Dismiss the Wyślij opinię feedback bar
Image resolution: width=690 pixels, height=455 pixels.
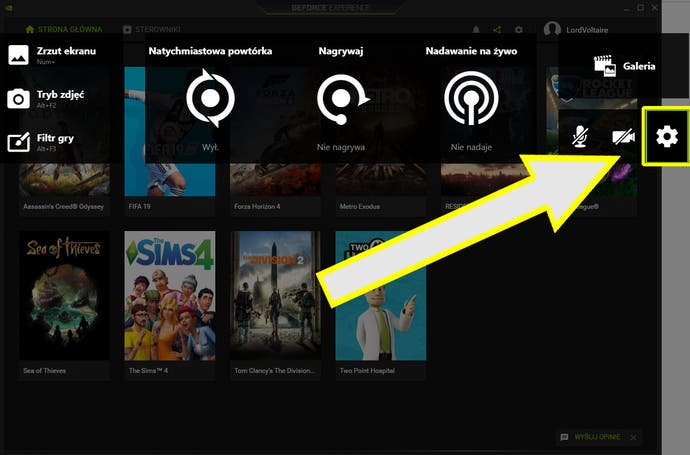[x=633, y=437]
